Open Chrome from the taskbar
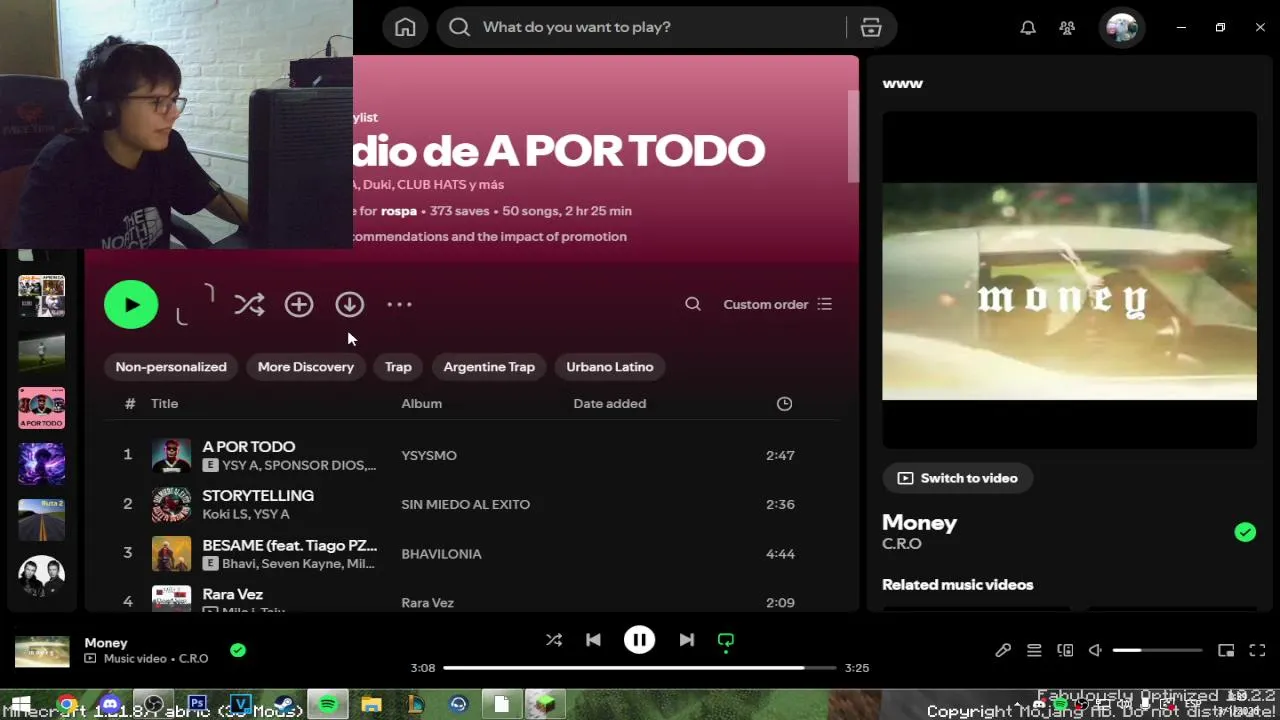Viewport: 1280px width, 720px height. point(66,705)
